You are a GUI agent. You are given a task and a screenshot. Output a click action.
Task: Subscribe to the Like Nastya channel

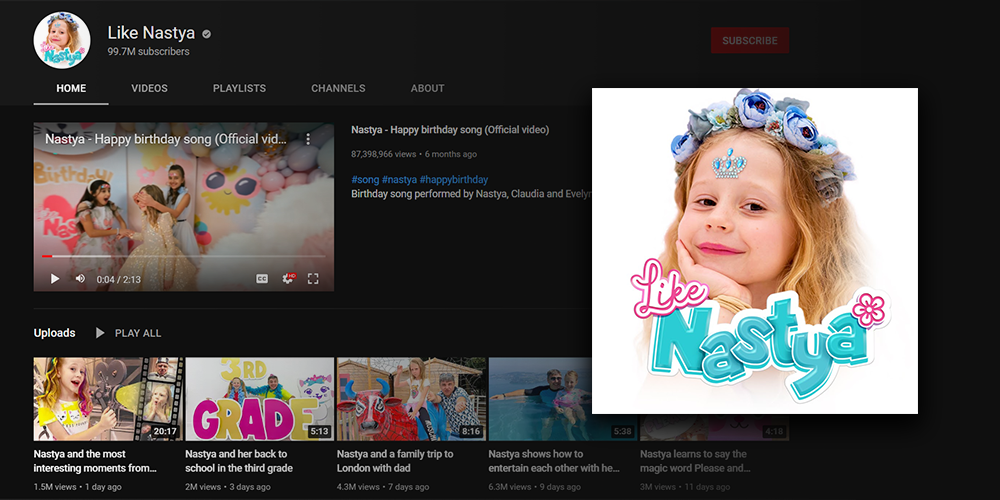[749, 40]
